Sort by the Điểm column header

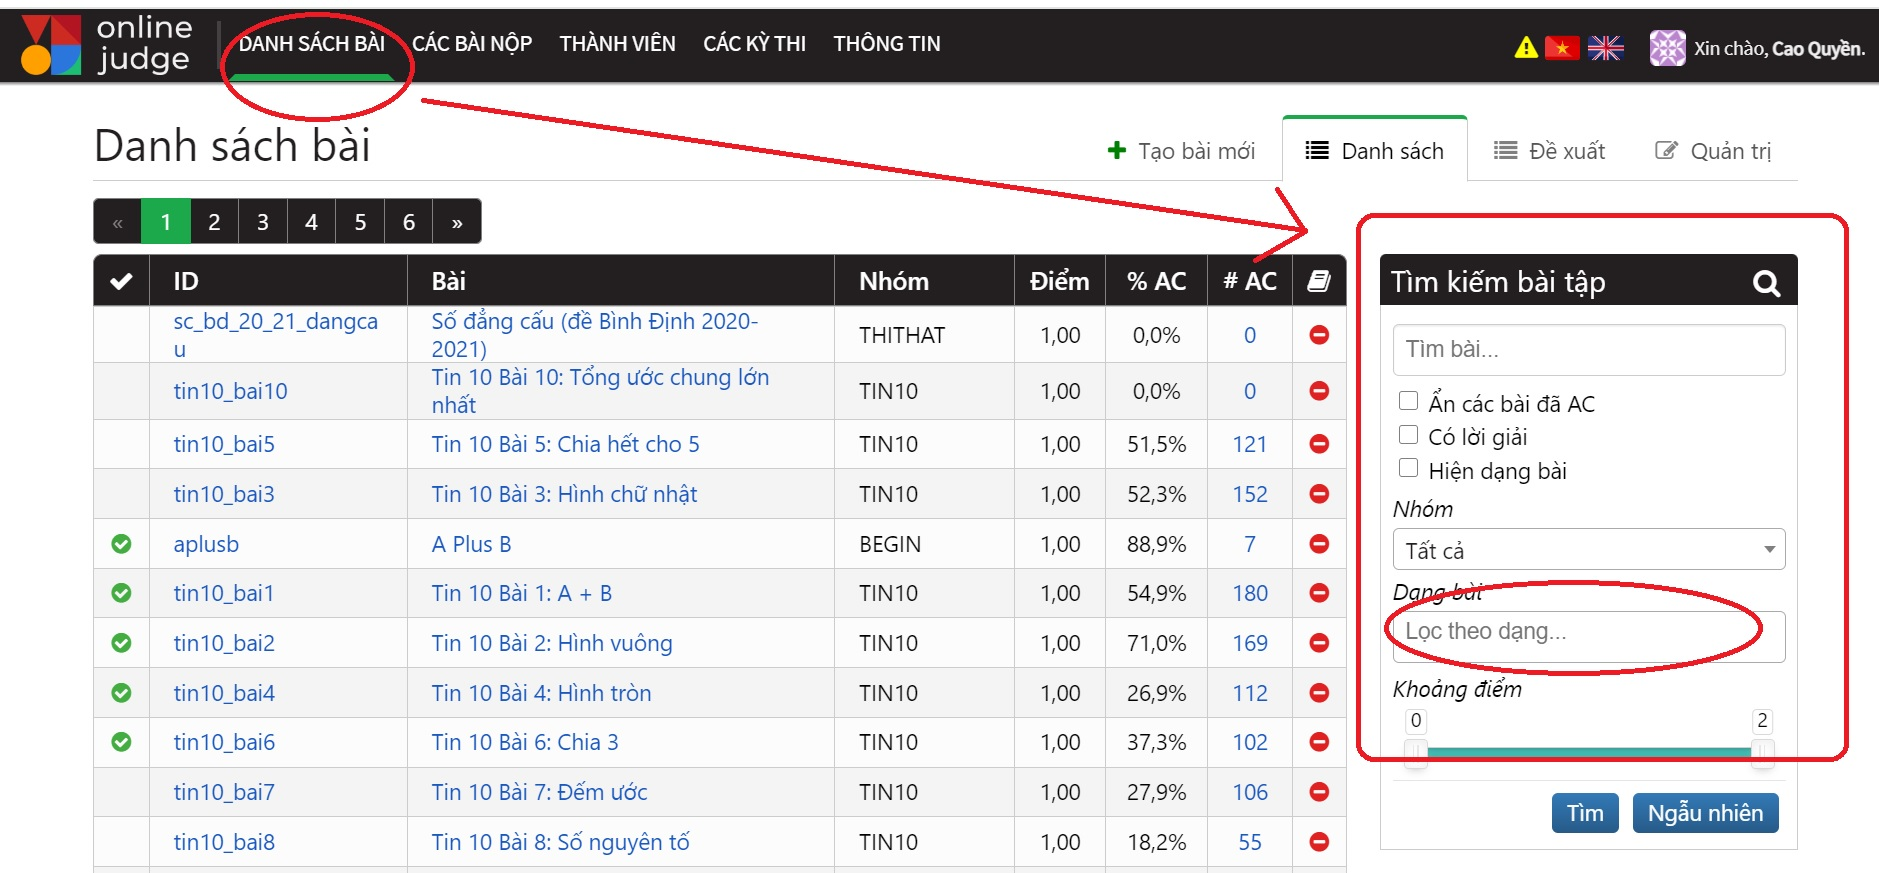coord(1059,281)
